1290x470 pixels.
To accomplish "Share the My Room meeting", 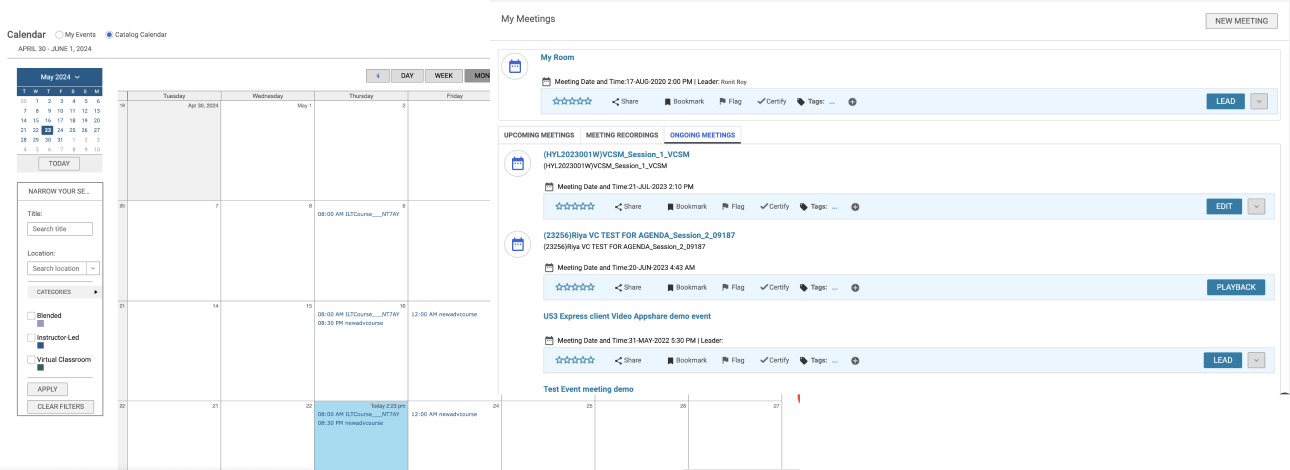I will (625, 101).
